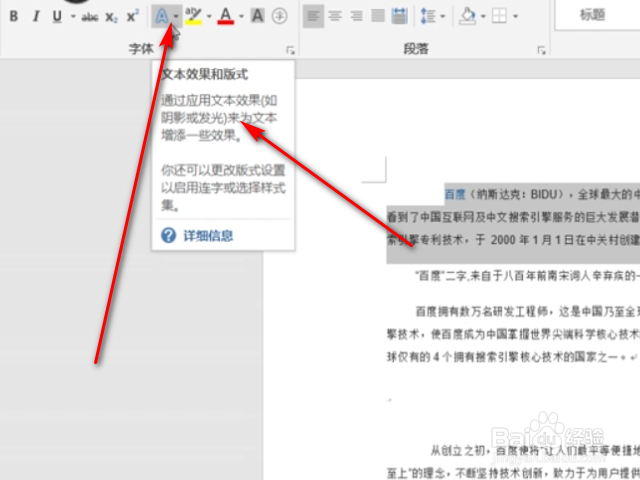
Task: Click the Text Effects and Typography button
Action: tap(162, 16)
